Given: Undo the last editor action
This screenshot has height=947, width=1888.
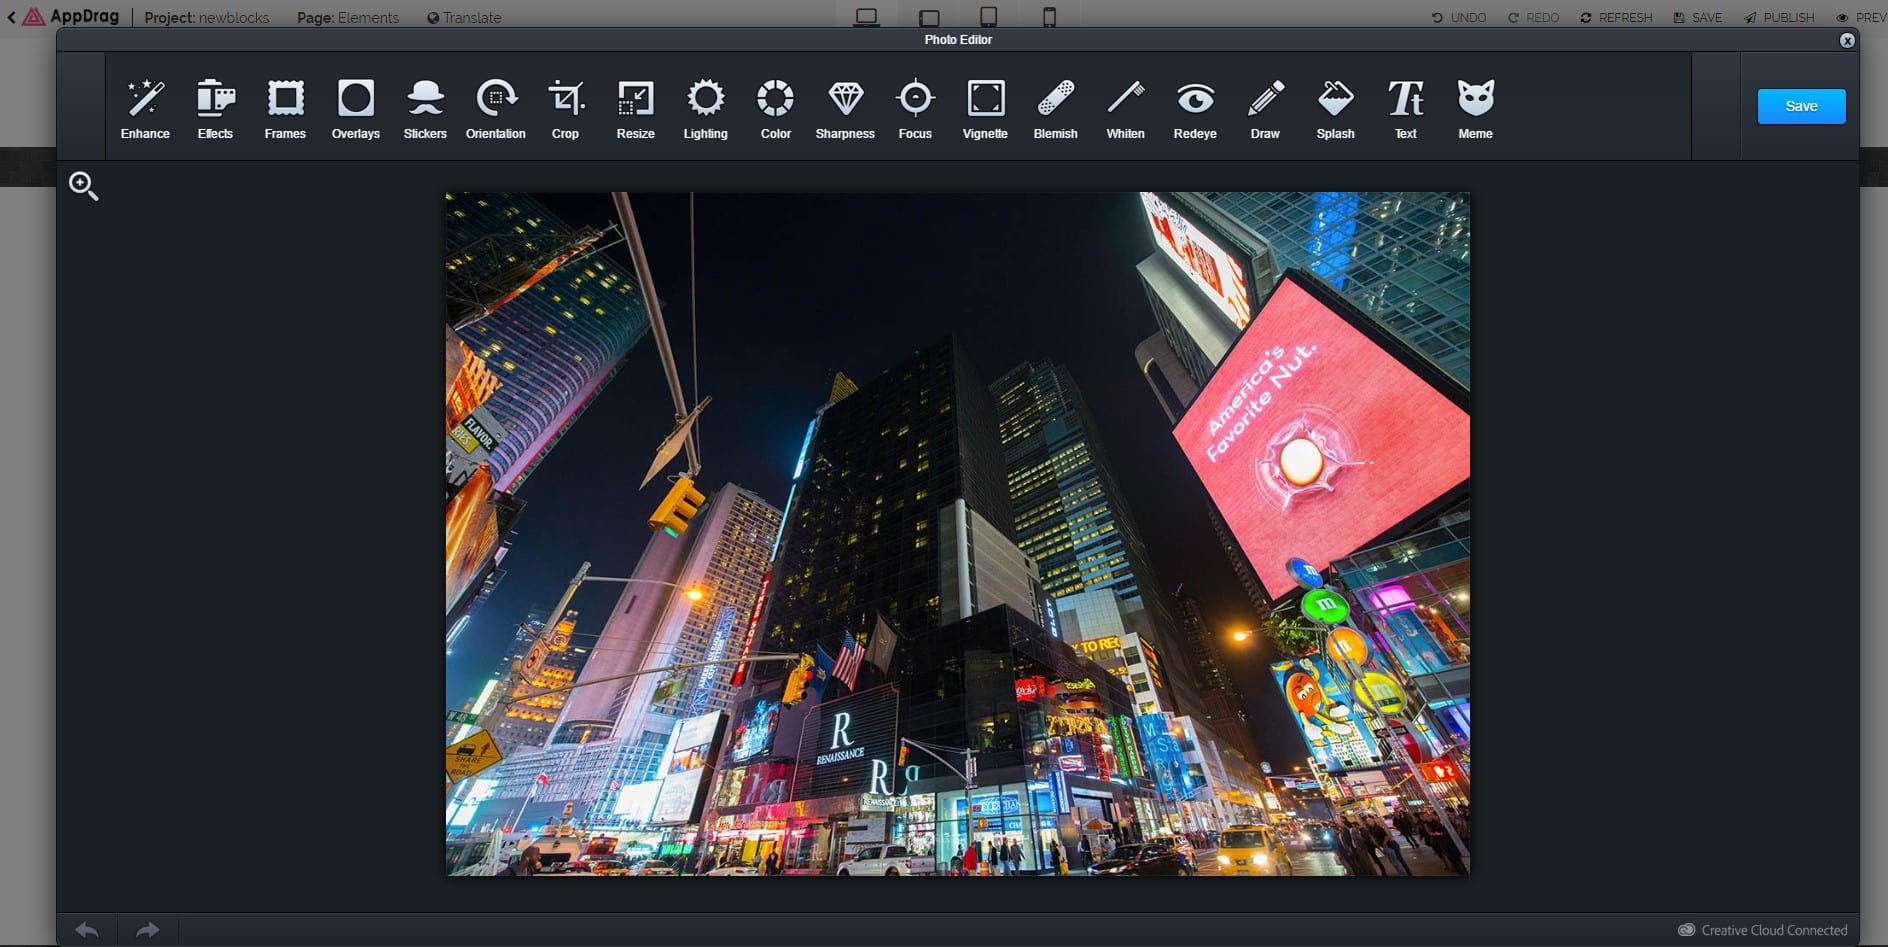Looking at the screenshot, I should tap(86, 929).
